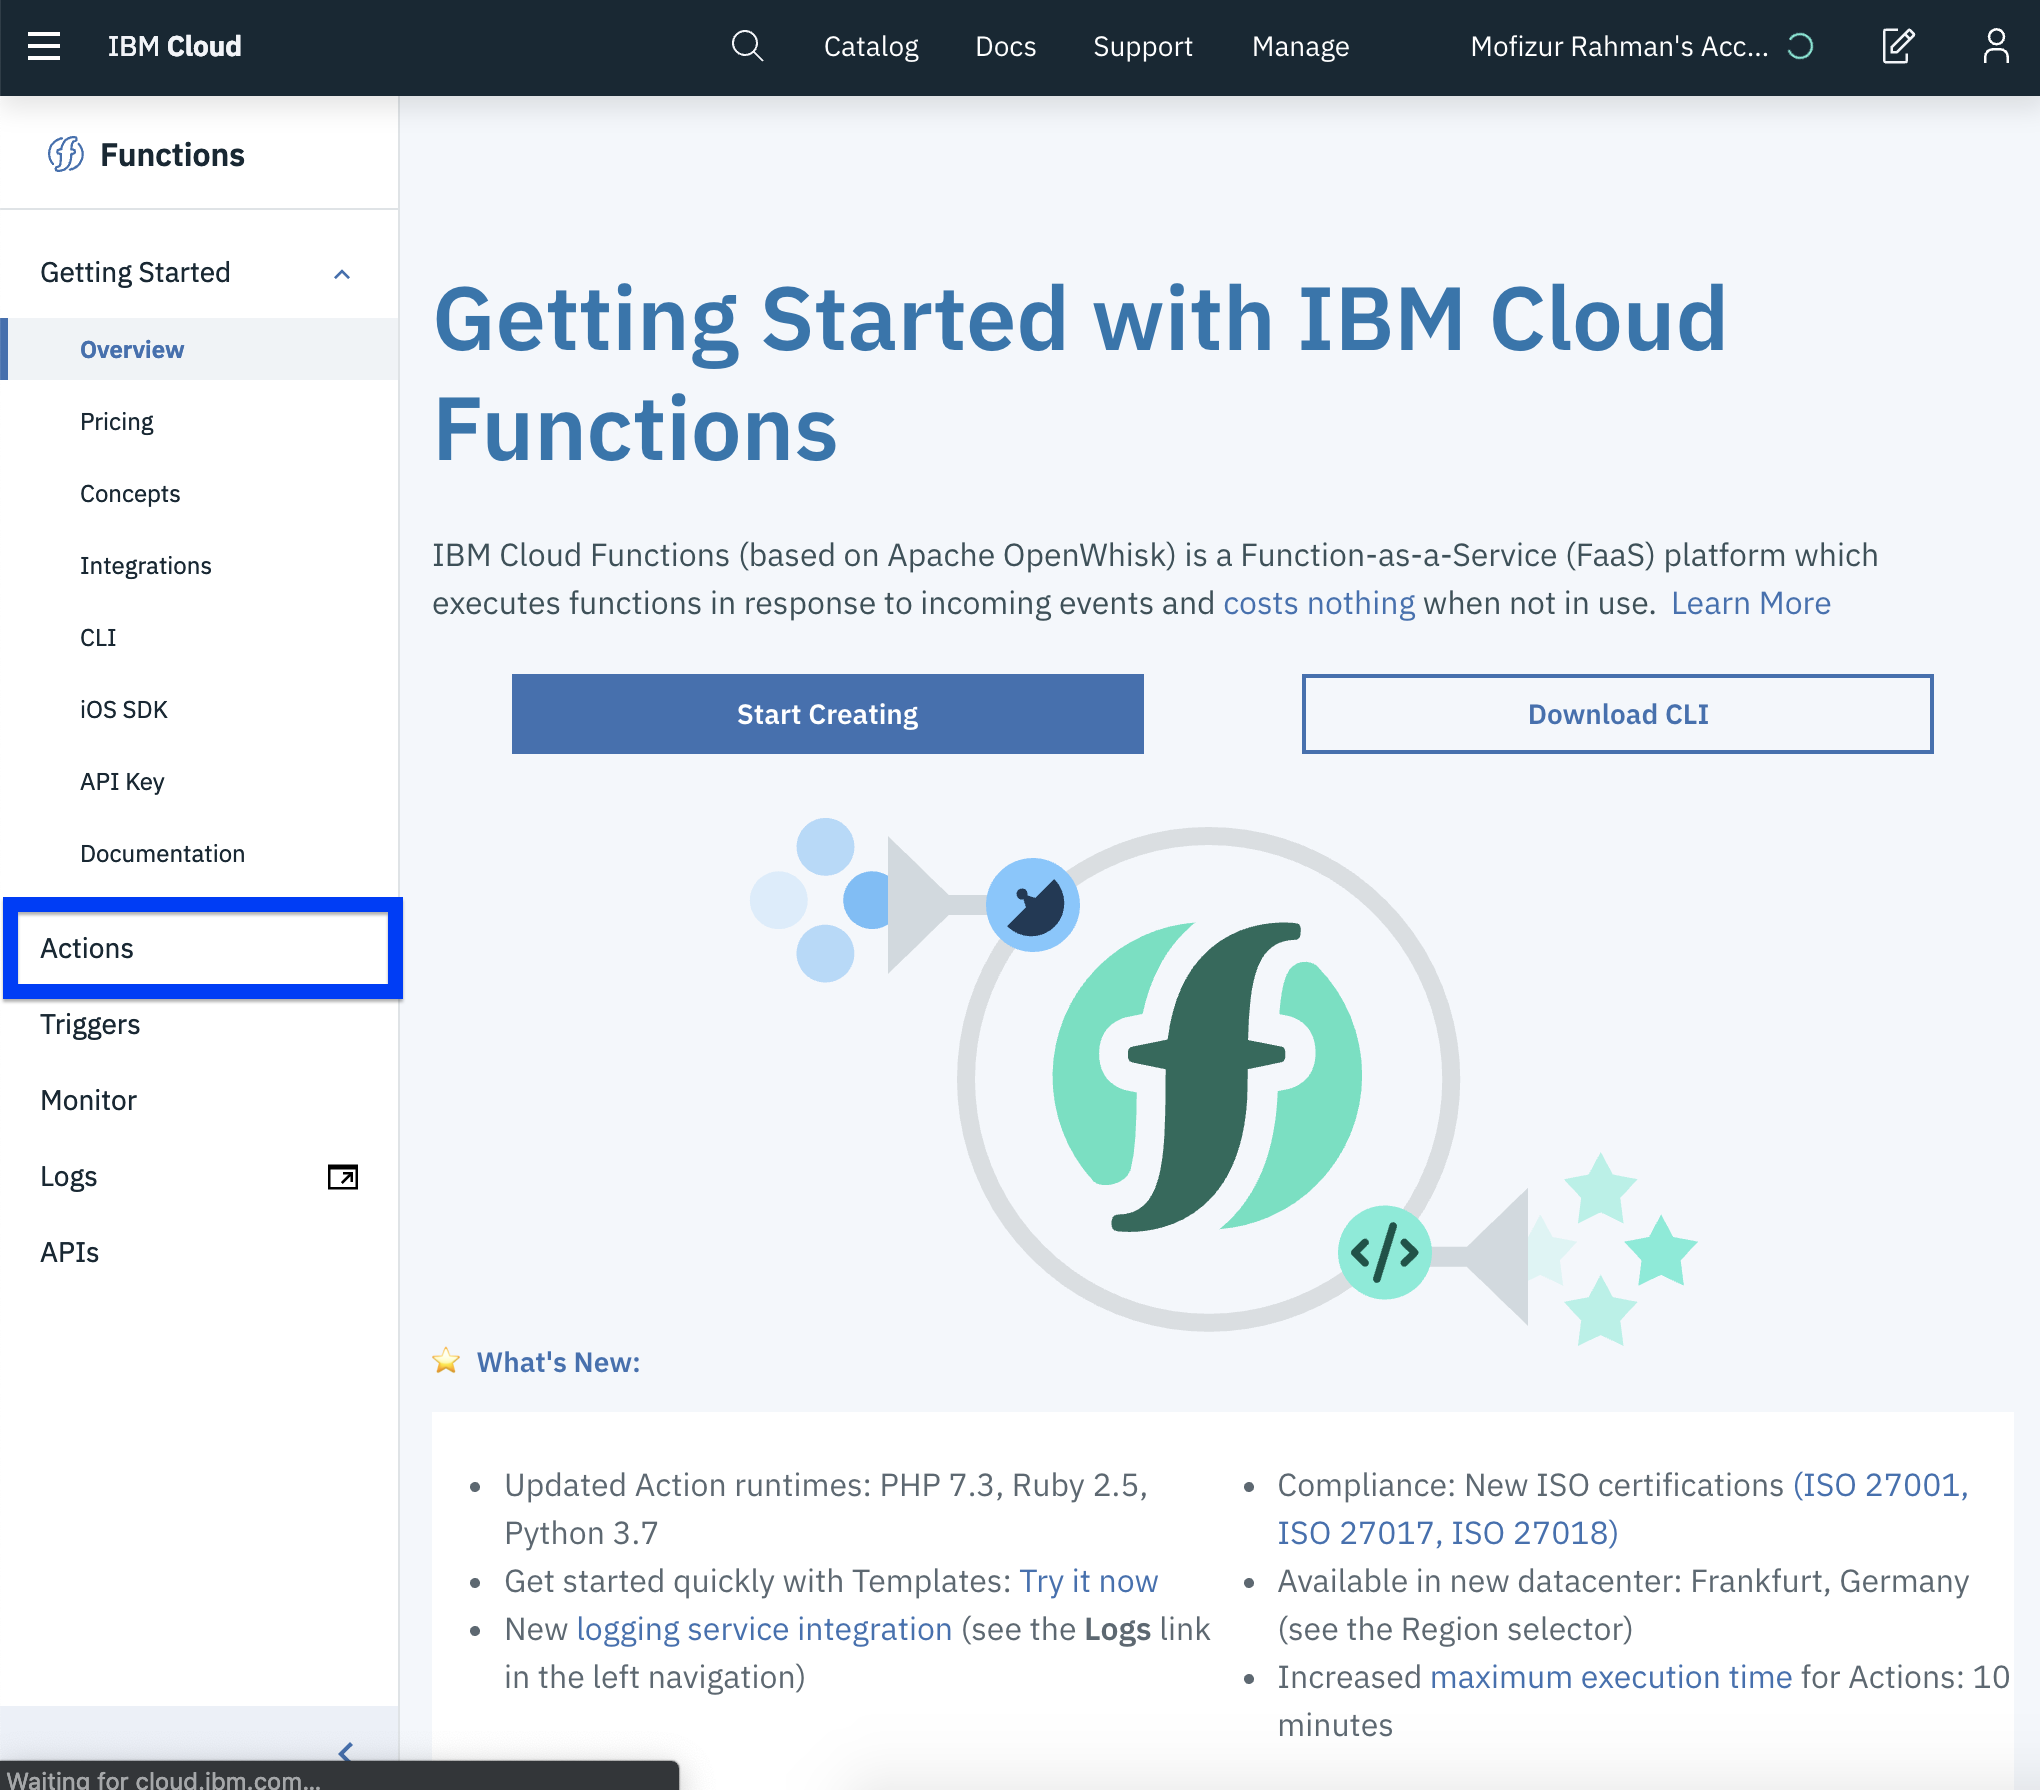2040x1790 pixels.
Task: Open the Manage menu
Action: tap(1301, 46)
